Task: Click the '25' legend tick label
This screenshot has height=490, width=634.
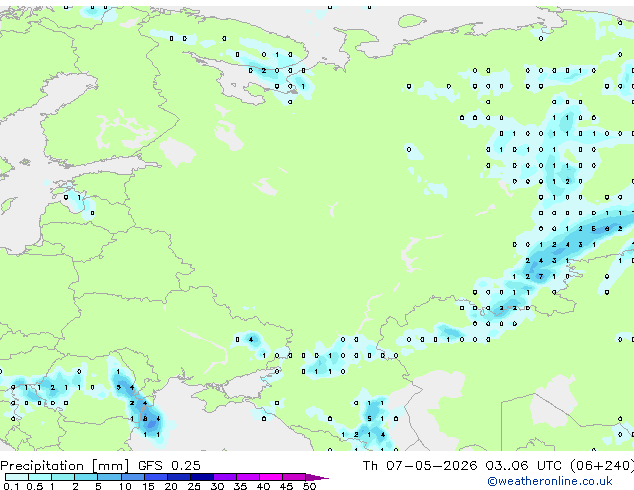Action: [x=194, y=486]
